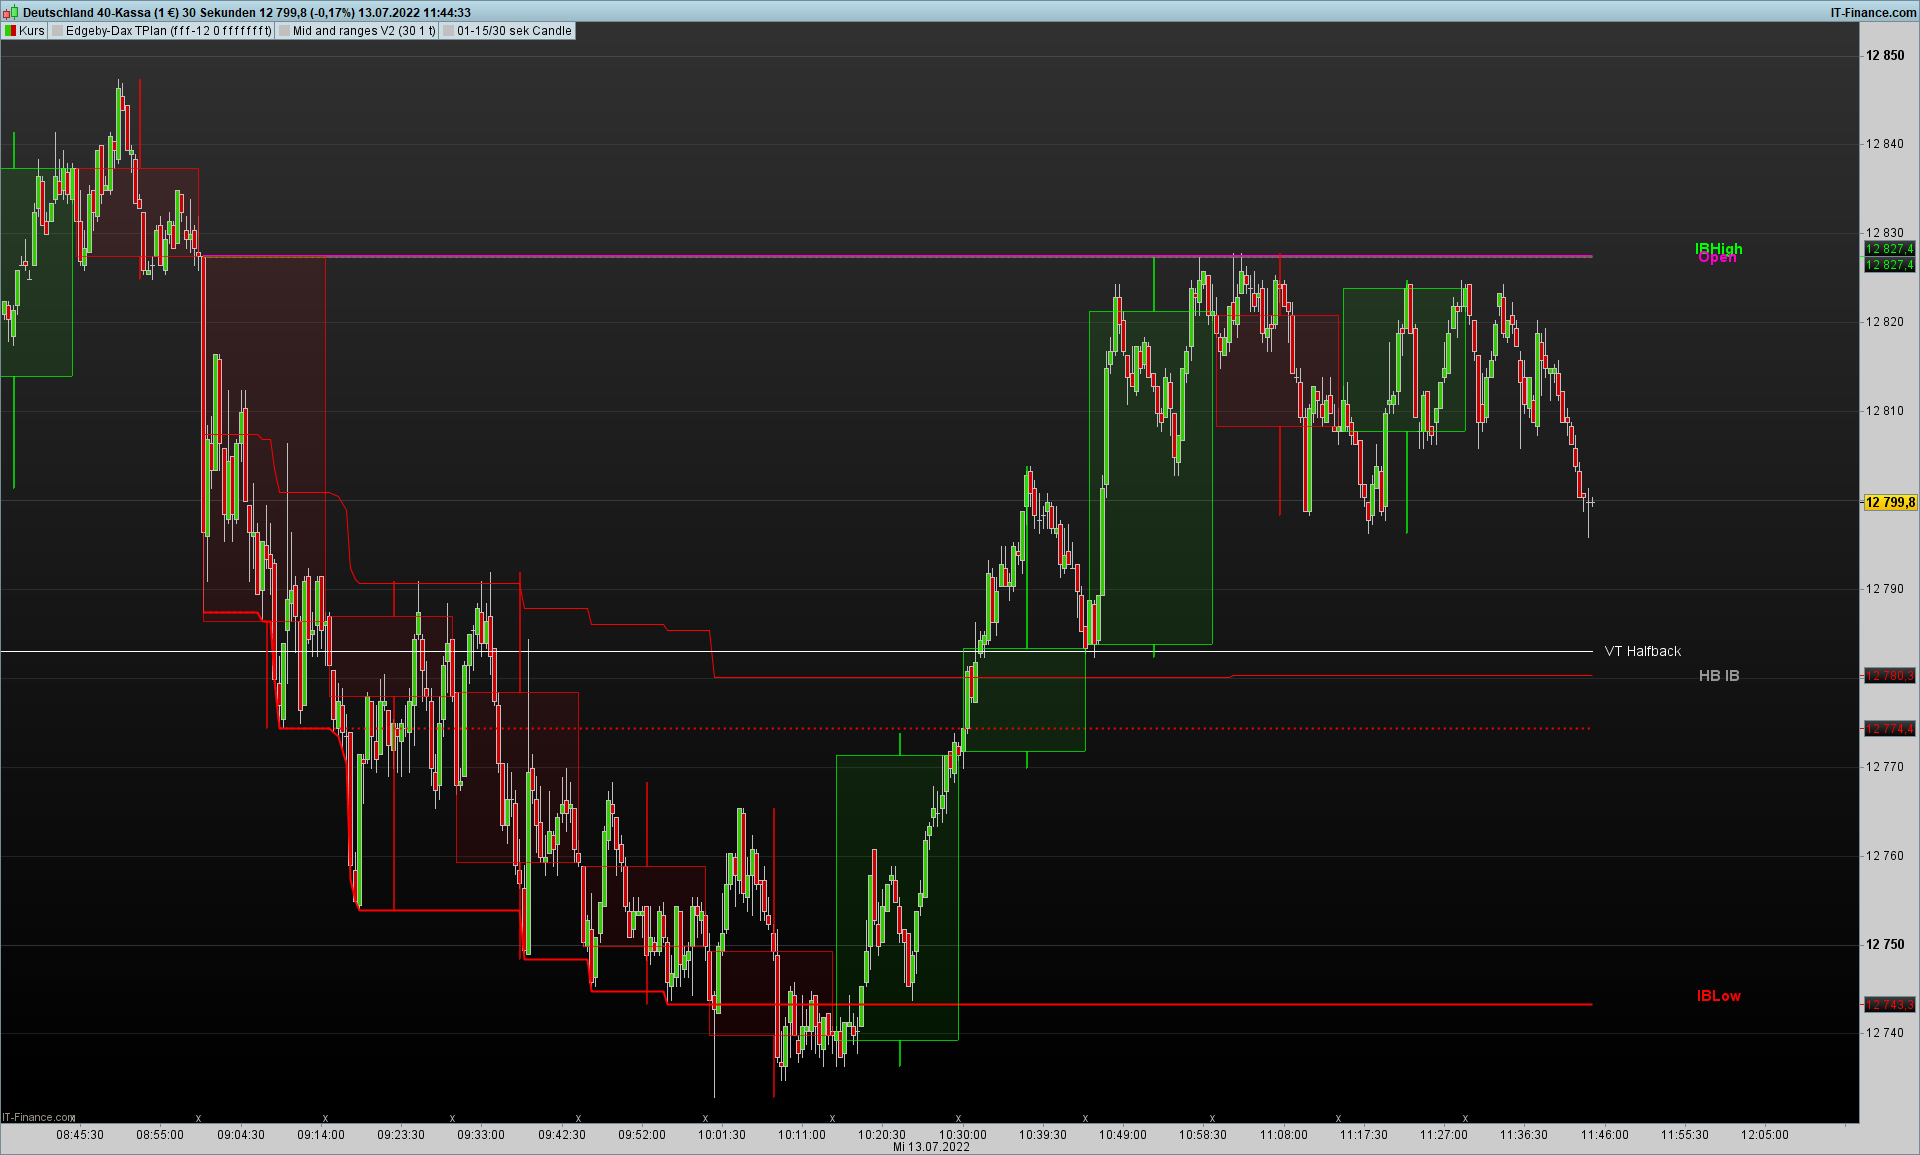The height and width of the screenshot is (1155, 1920).
Task: Open 01-15/30 sek Candle indicator label
Action: click(x=514, y=31)
